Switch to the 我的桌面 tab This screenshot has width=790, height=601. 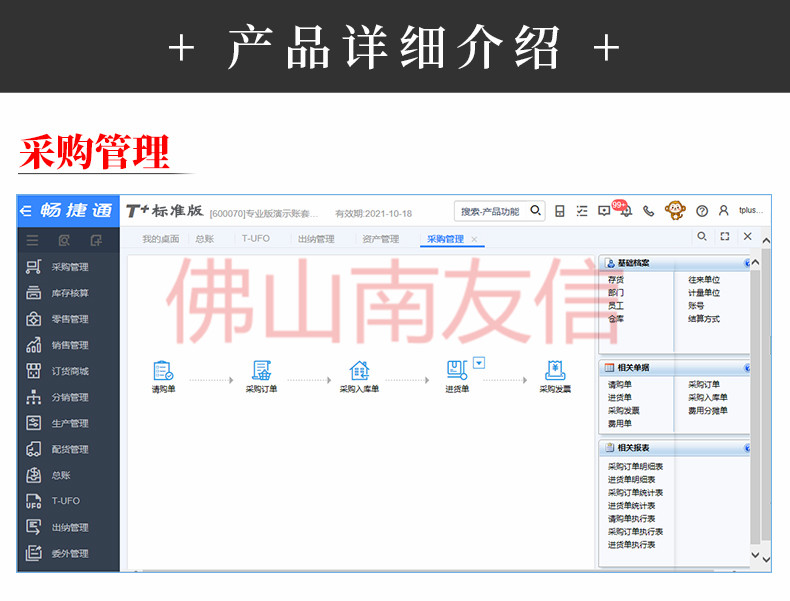pyautogui.click(x=161, y=239)
